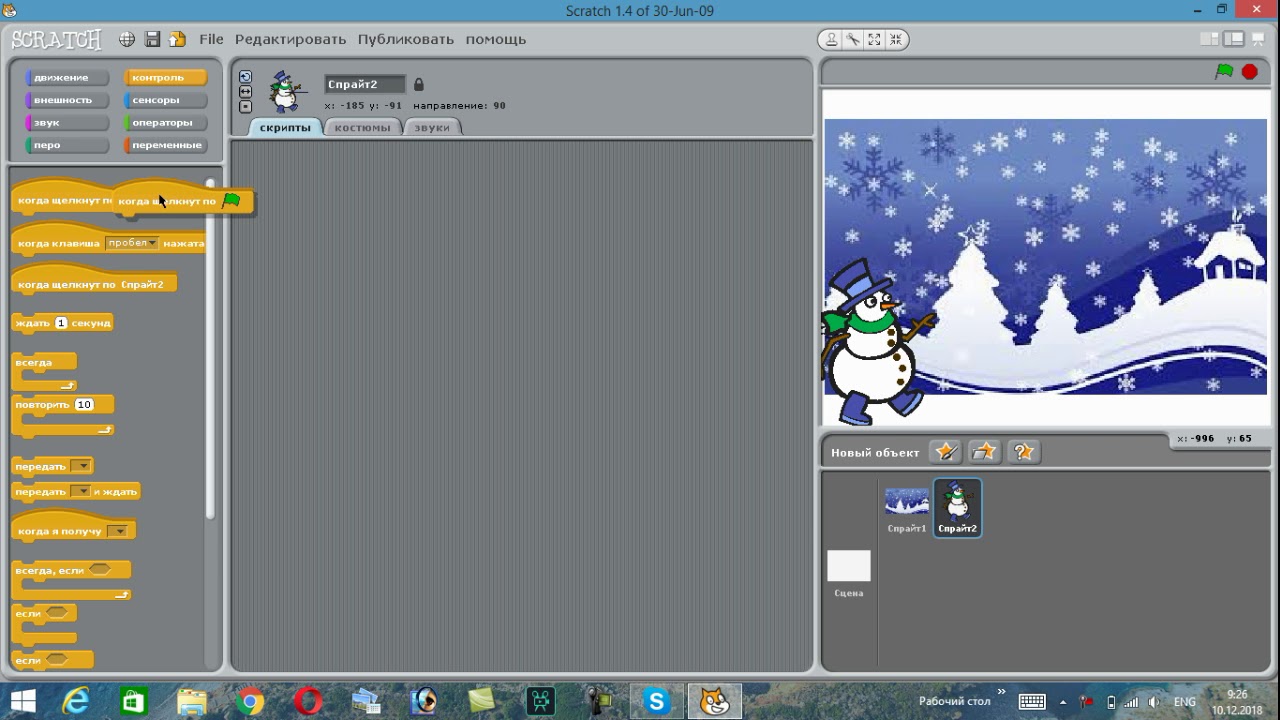Select the звук block category
The width and height of the screenshot is (1280, 720).
66,122
